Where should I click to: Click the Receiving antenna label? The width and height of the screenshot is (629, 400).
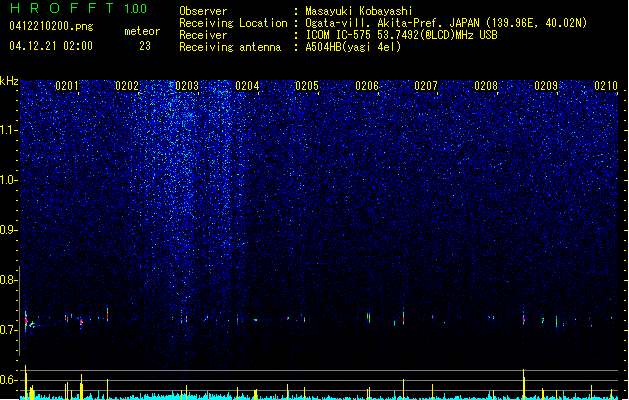coord(230,47)
